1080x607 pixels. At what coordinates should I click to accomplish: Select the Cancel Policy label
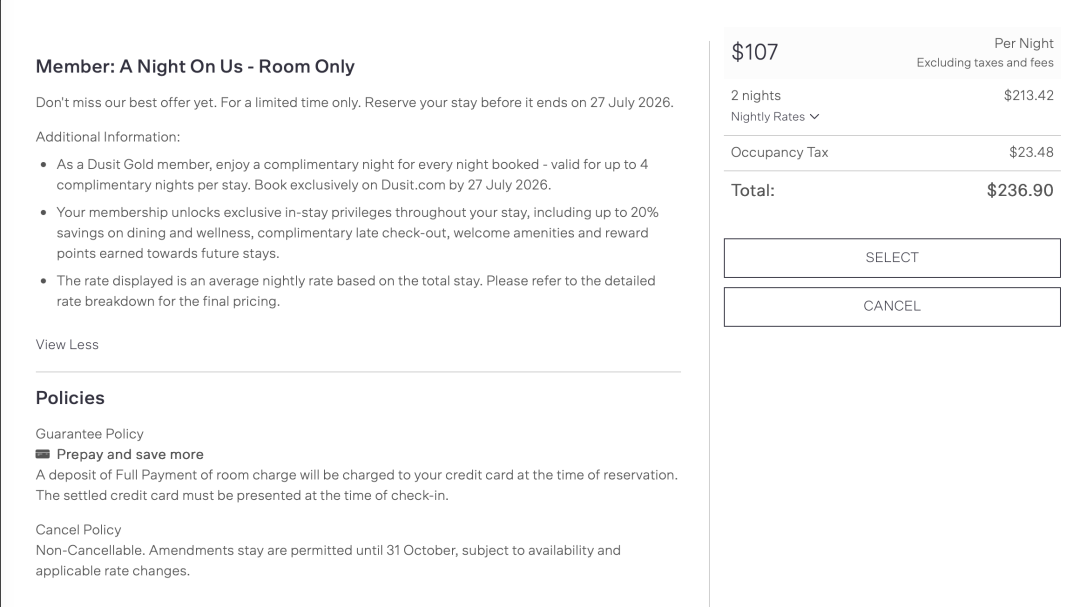pos(79,529)
